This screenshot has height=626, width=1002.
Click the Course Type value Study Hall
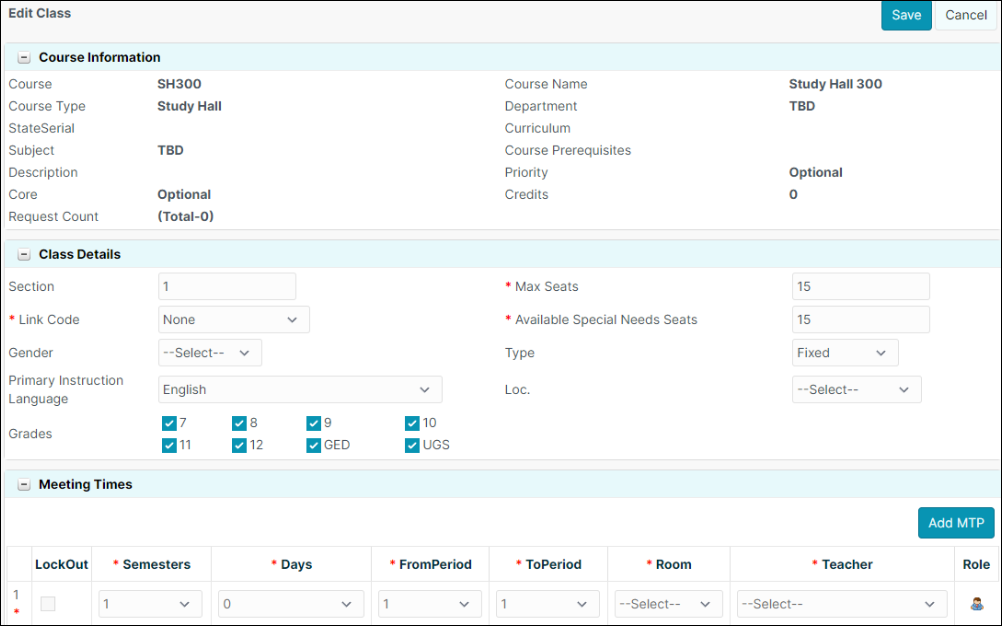click(x=189, y=106)
